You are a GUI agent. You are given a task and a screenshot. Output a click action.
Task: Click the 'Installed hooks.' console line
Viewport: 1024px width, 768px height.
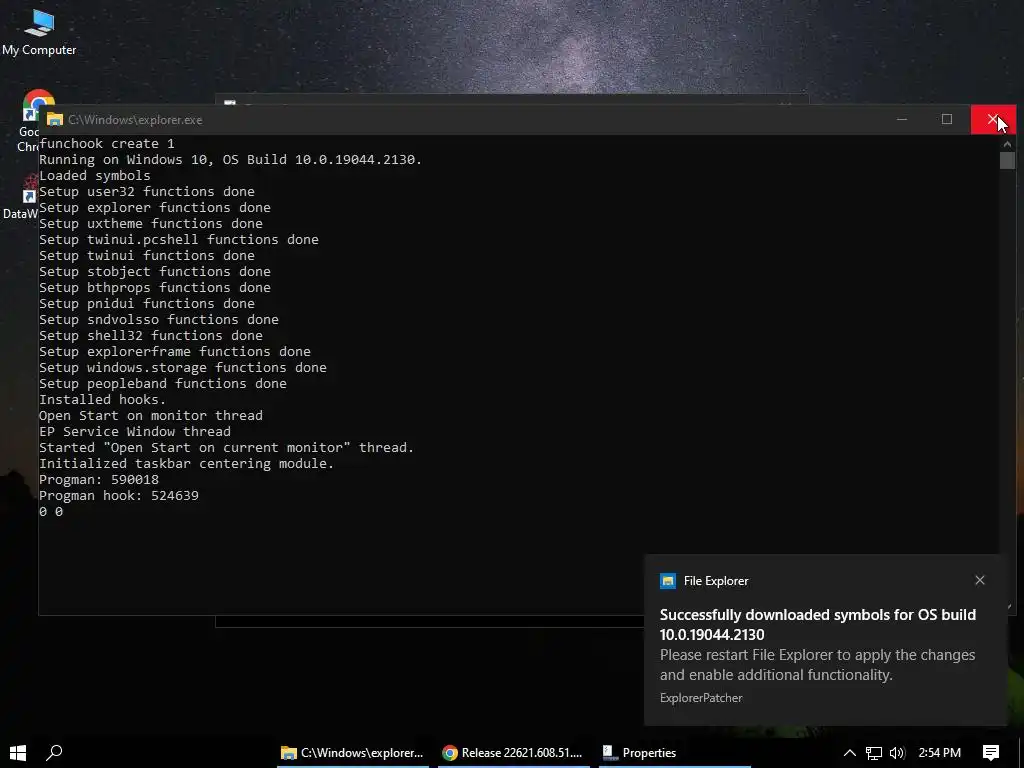[103, 400]
